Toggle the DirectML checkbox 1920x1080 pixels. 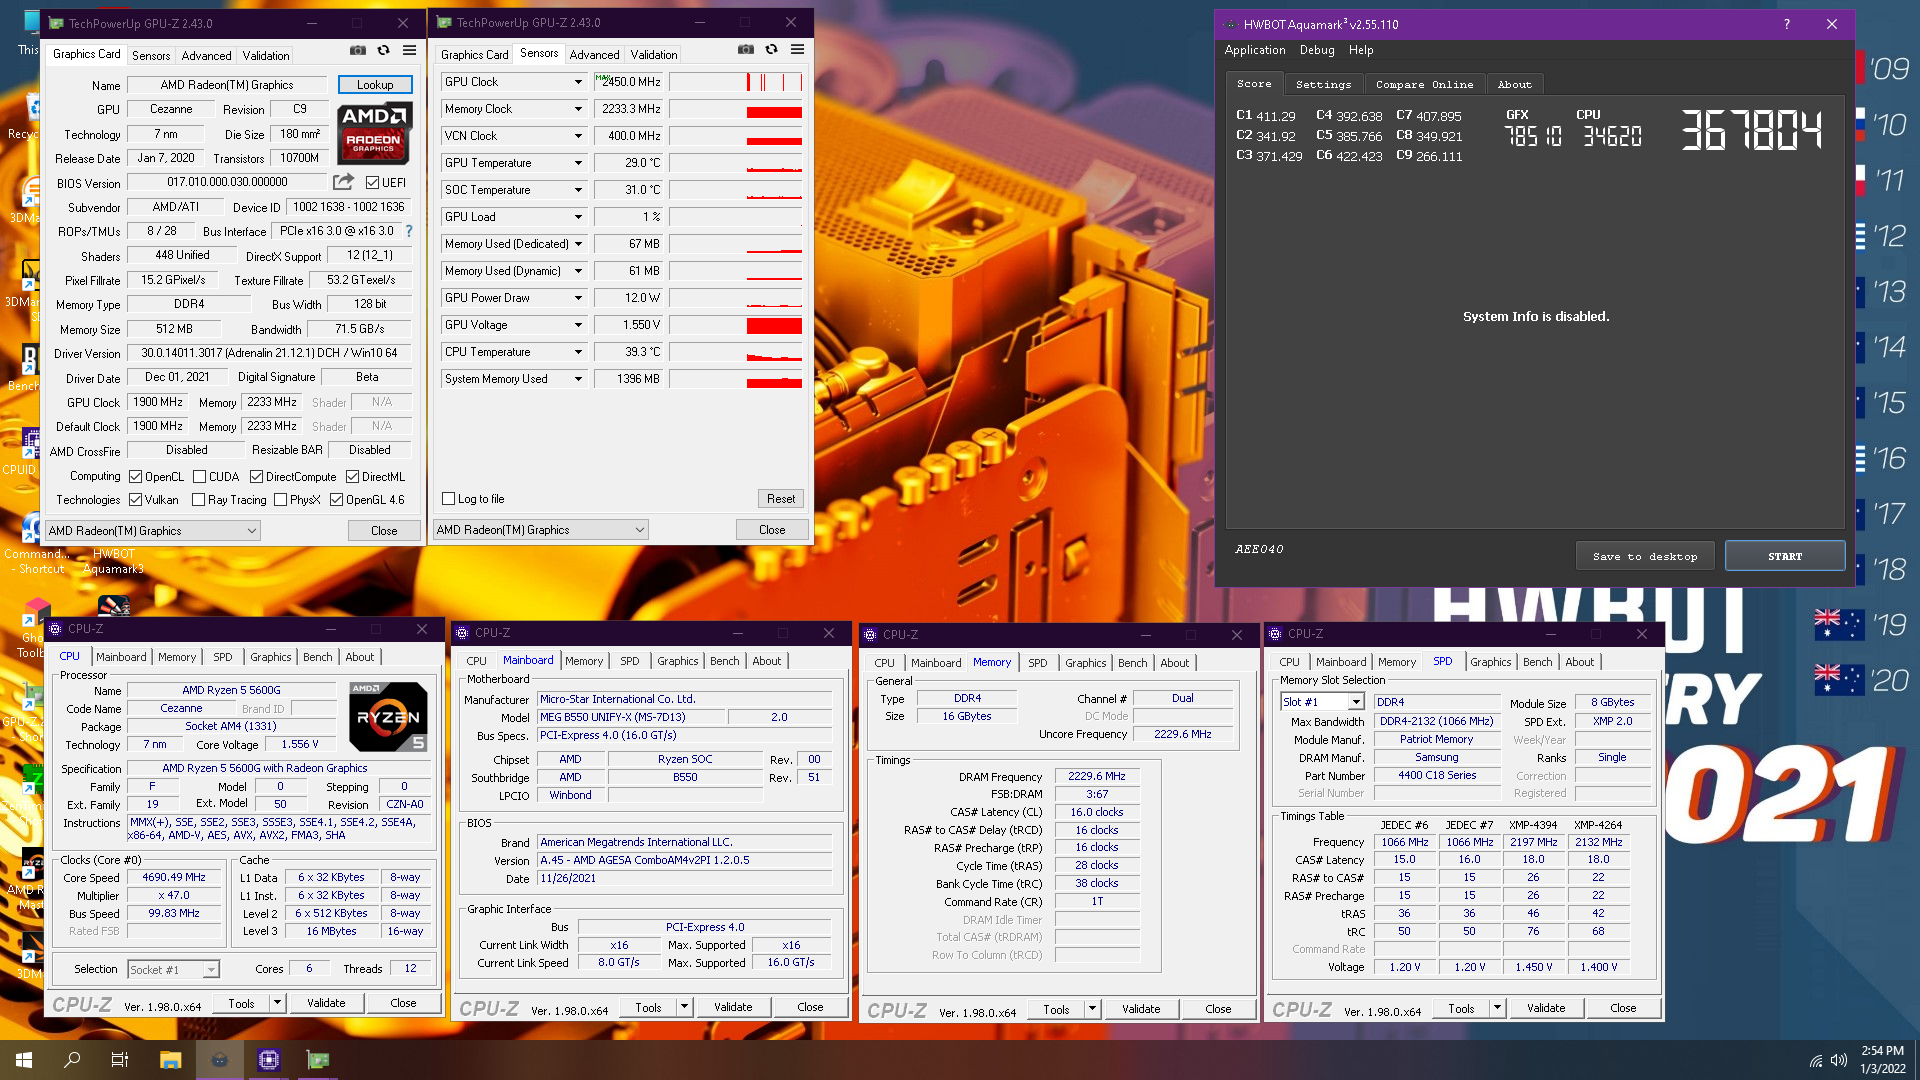352,477
